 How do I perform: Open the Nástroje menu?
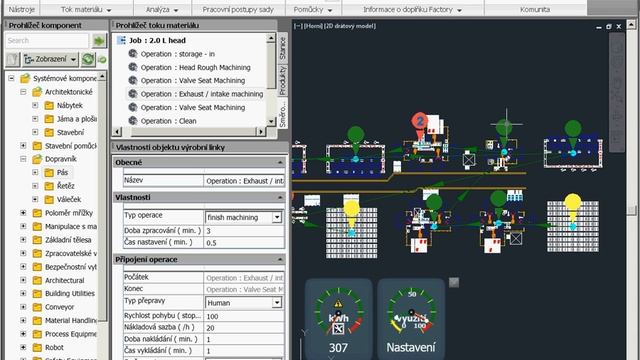tap(21, 9)
